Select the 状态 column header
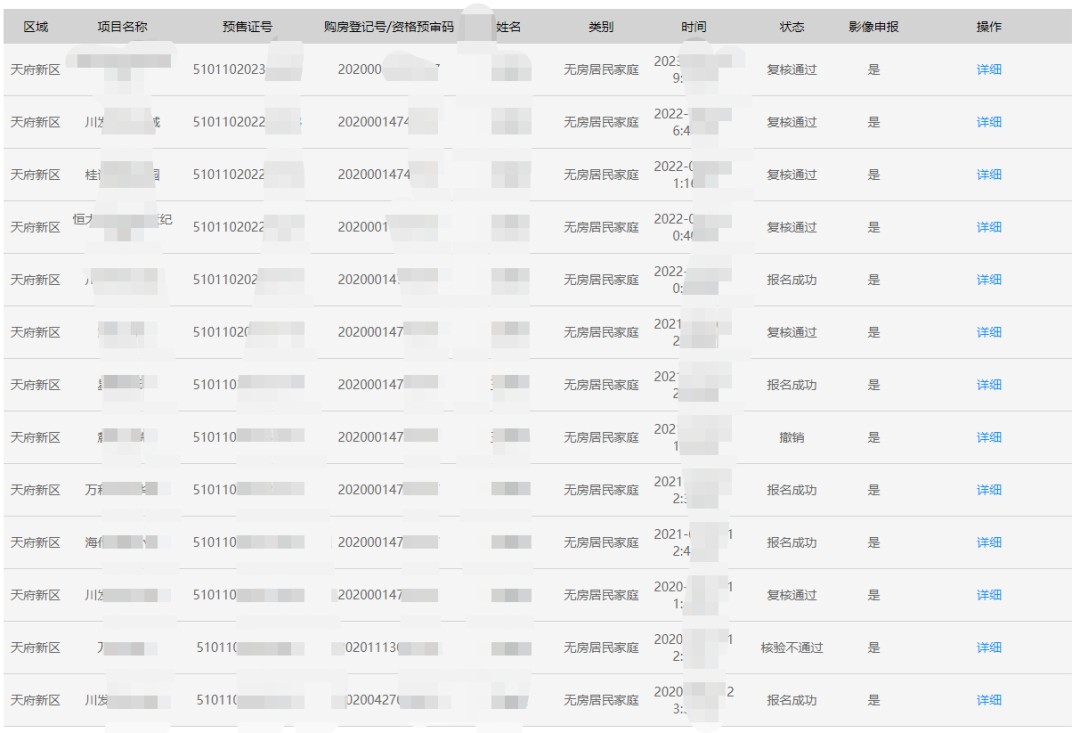 coord(792,27)
